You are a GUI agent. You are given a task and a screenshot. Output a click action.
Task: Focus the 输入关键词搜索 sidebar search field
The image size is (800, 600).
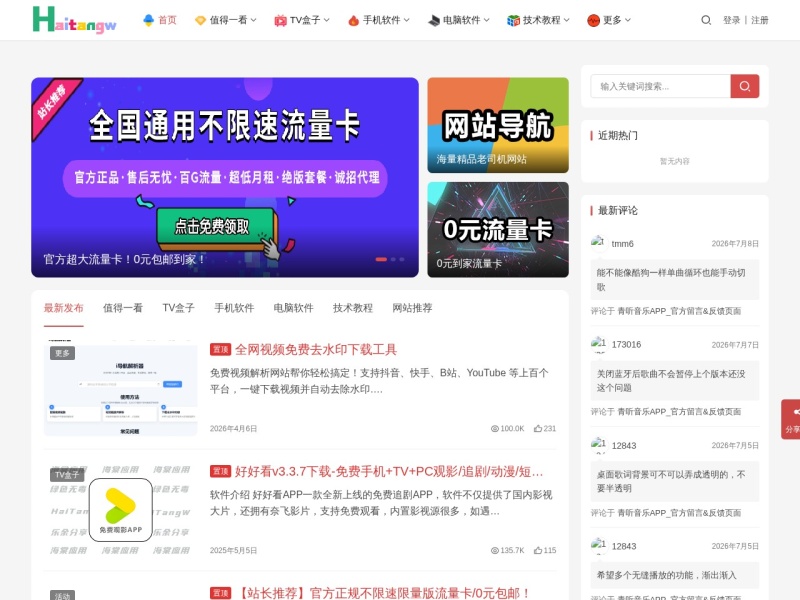click(661, 86)
